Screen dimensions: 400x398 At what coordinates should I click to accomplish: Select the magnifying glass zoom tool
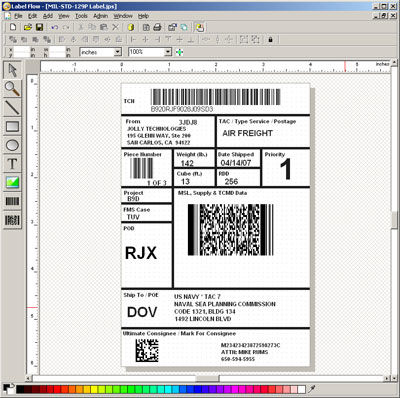point(12,89)
